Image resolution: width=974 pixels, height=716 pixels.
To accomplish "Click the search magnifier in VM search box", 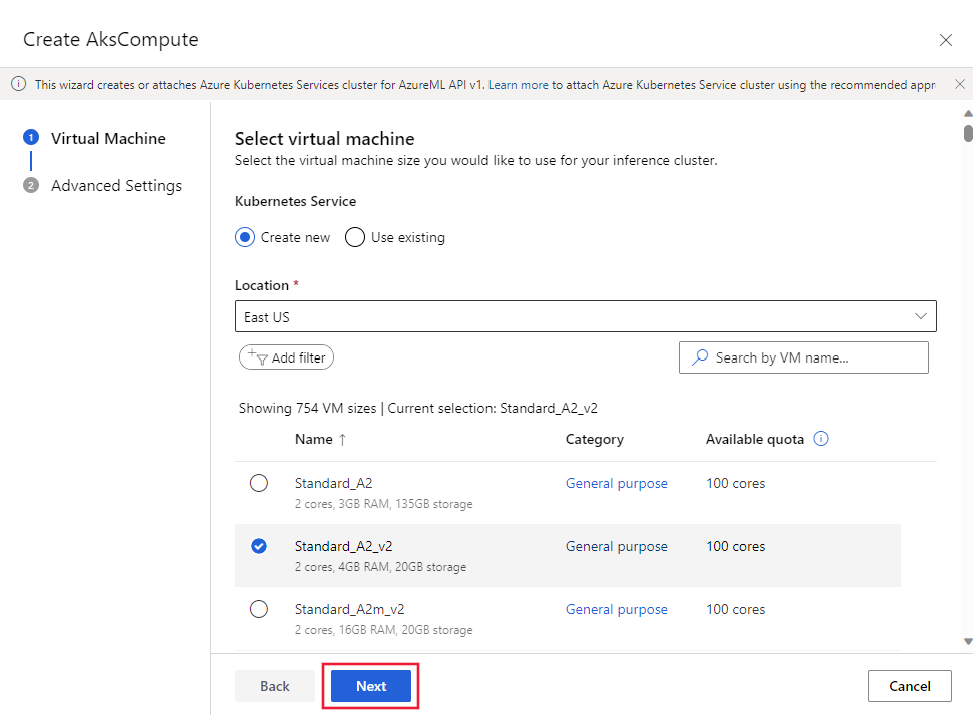I will click(698, 357).
